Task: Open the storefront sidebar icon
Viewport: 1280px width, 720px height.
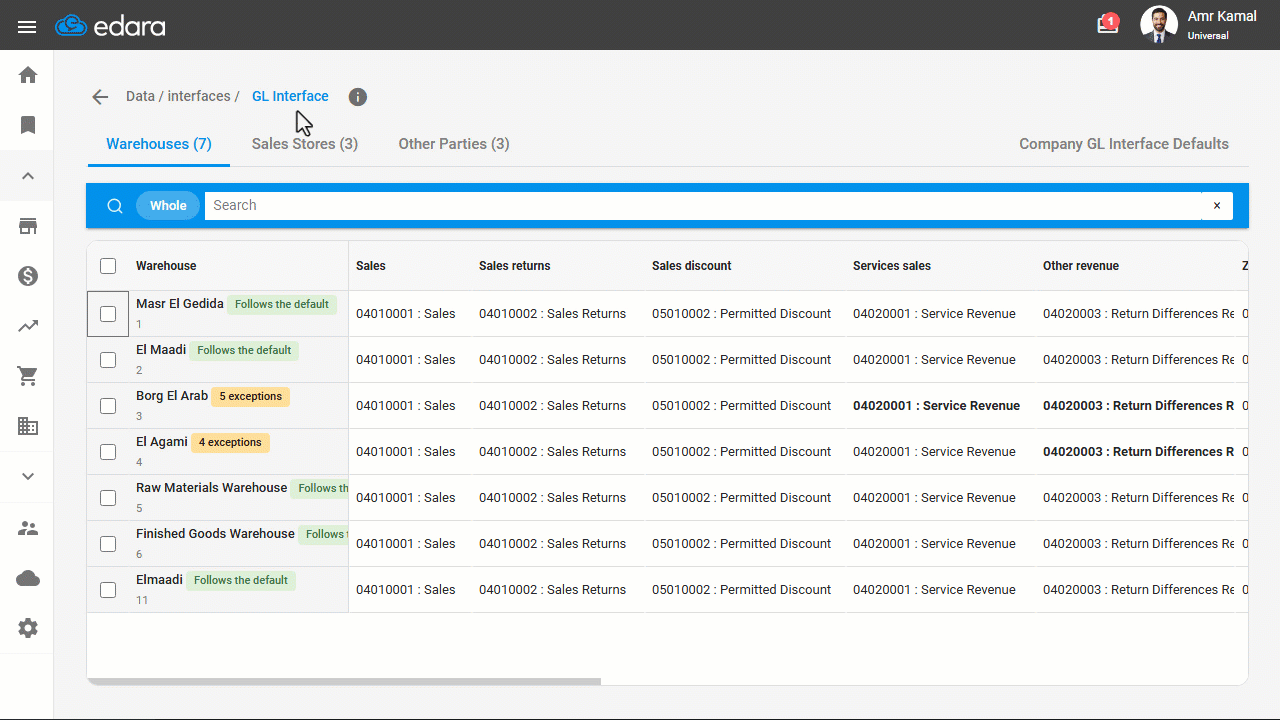Action: [x=28, y=226]
